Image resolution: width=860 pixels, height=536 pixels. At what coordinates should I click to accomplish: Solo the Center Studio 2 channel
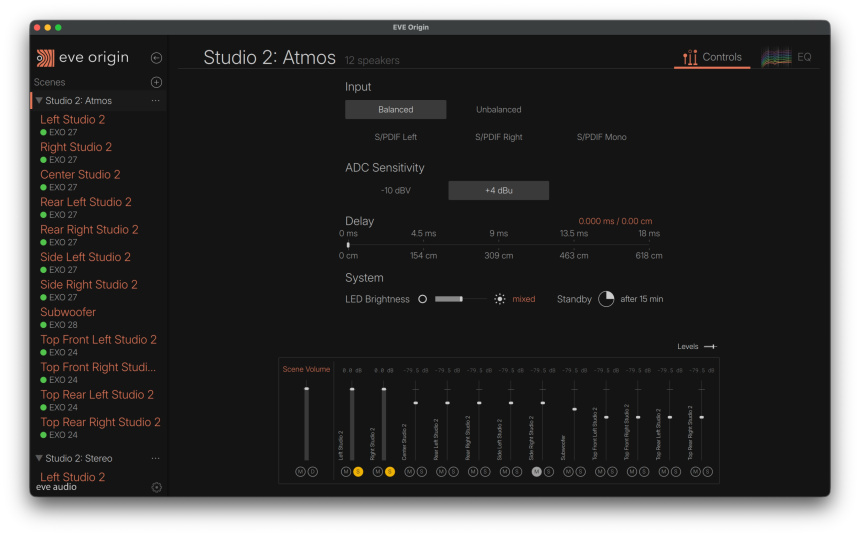422,472
